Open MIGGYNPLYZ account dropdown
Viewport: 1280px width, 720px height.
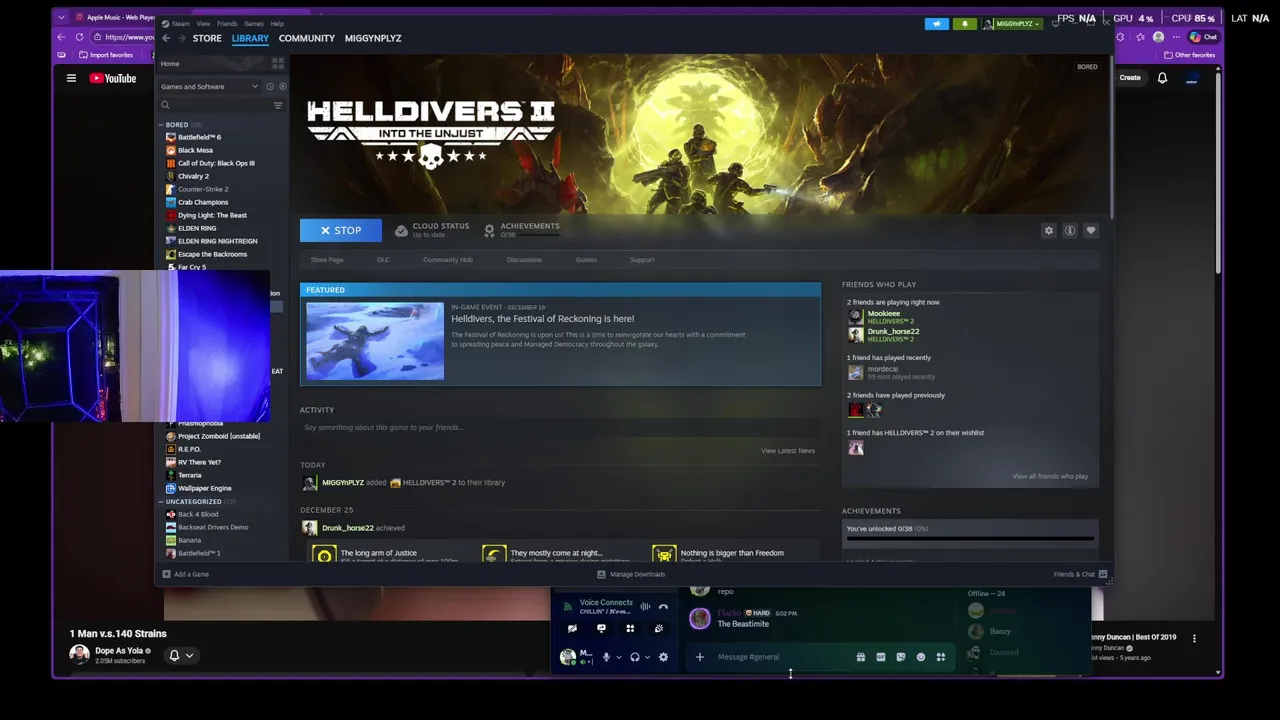[x=1012, y=24]
